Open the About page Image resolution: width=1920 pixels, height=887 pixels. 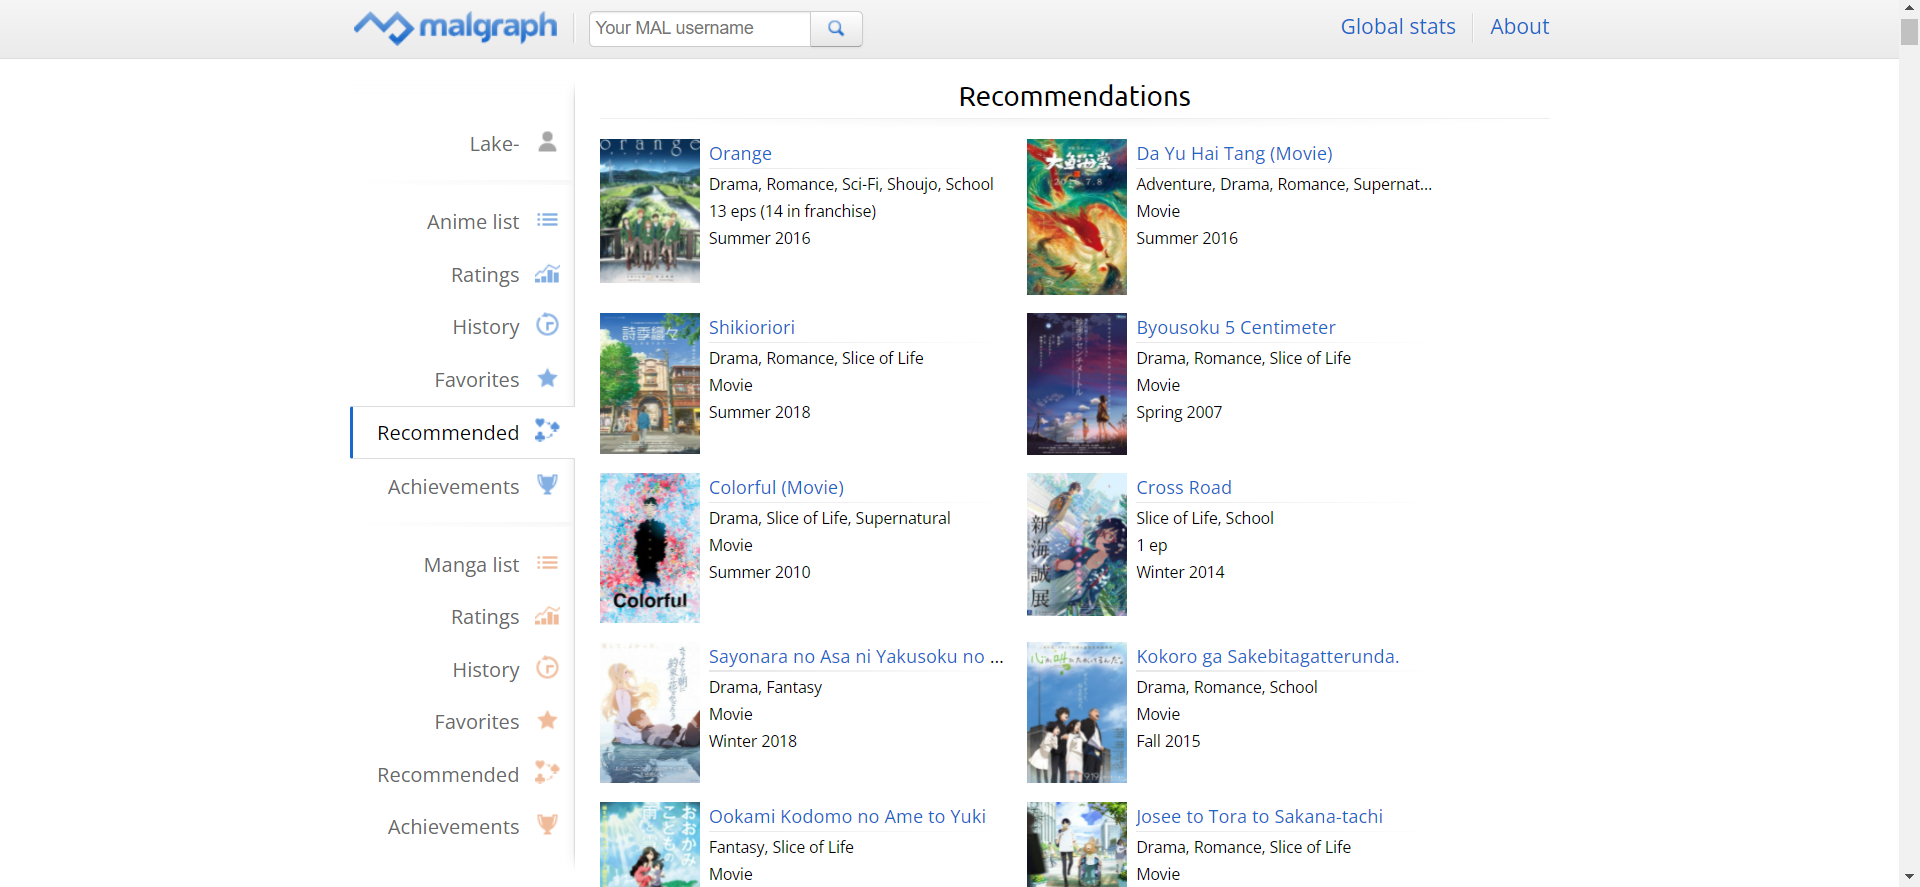(1519, 27)
